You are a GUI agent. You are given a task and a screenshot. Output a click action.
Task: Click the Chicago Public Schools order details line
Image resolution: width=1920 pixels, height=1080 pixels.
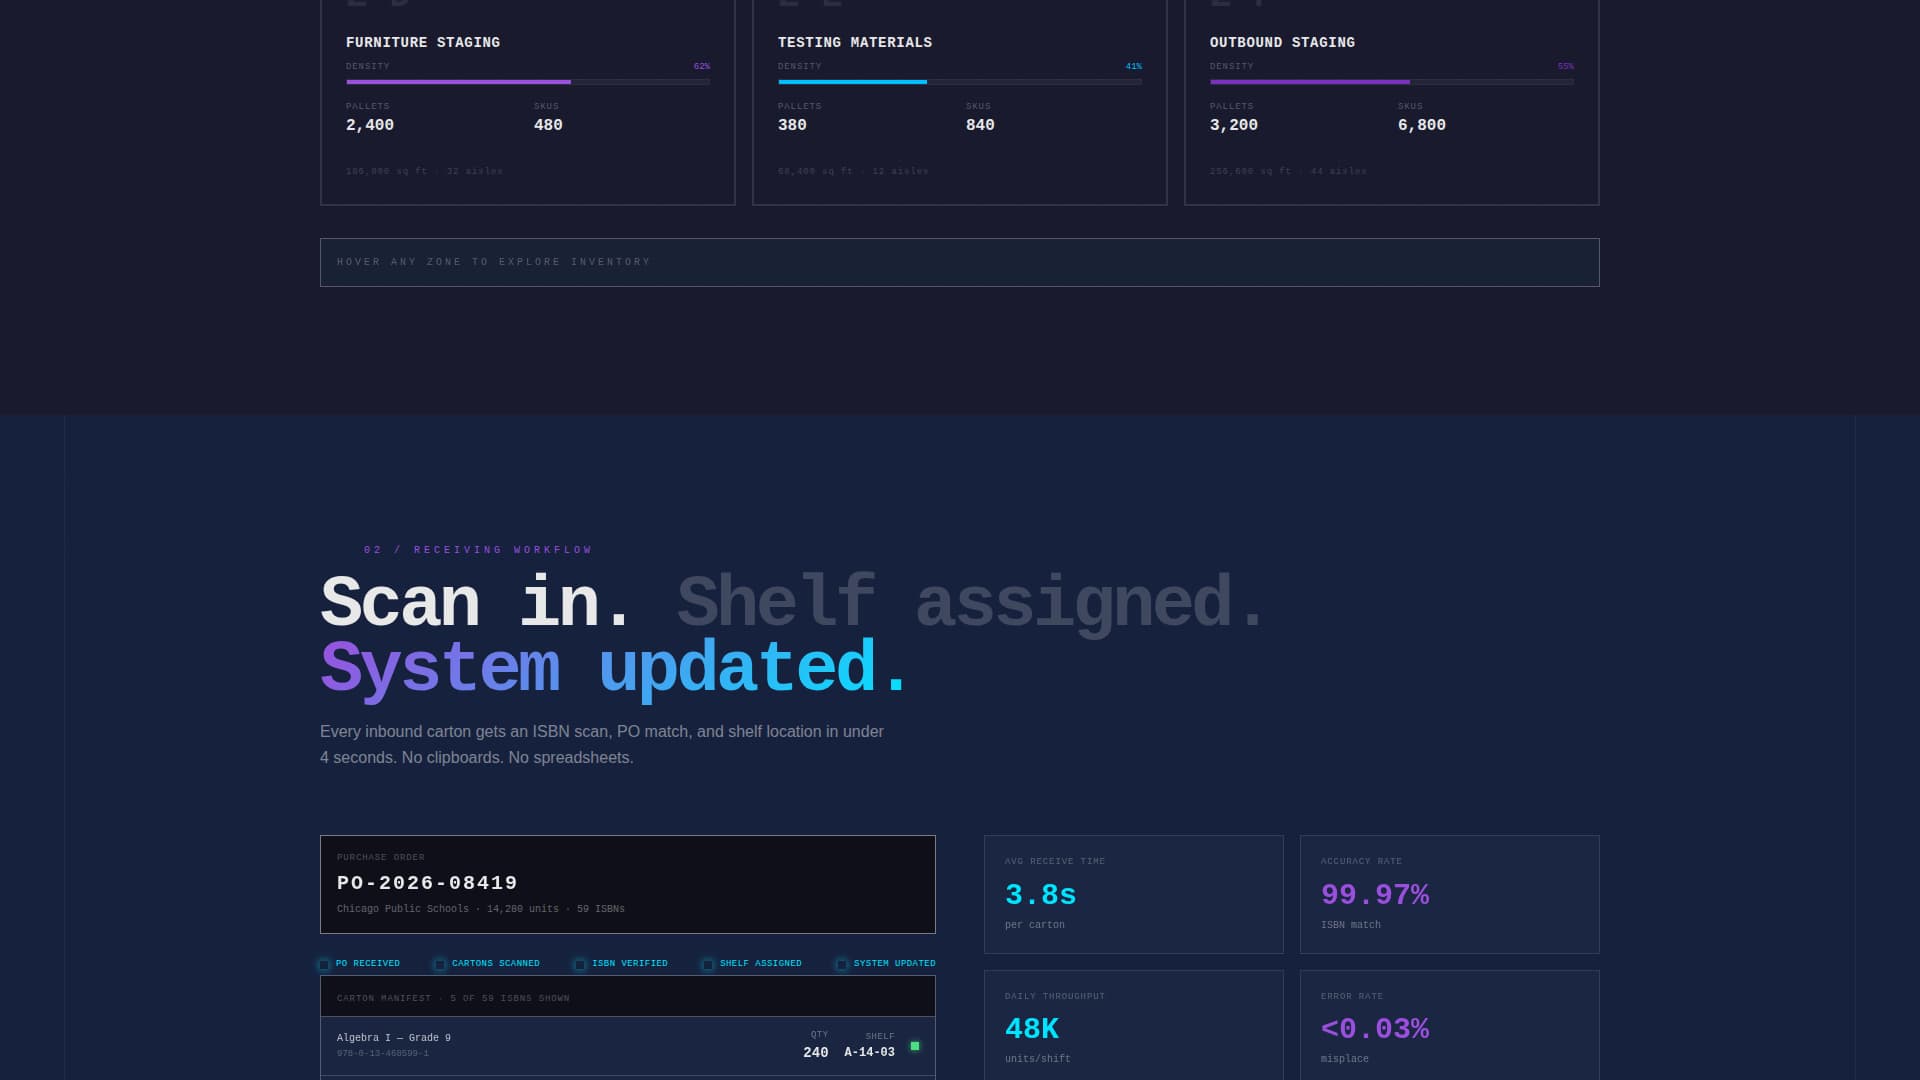point(481,909)
